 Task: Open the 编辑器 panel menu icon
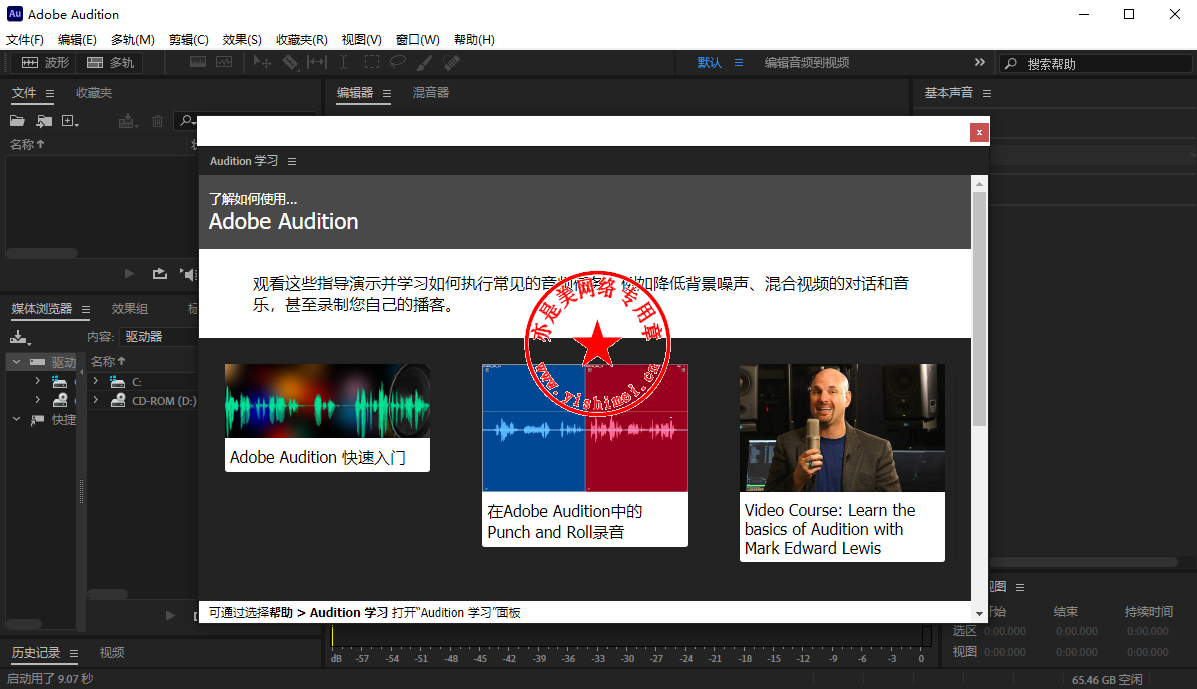(x=387, y=94)
